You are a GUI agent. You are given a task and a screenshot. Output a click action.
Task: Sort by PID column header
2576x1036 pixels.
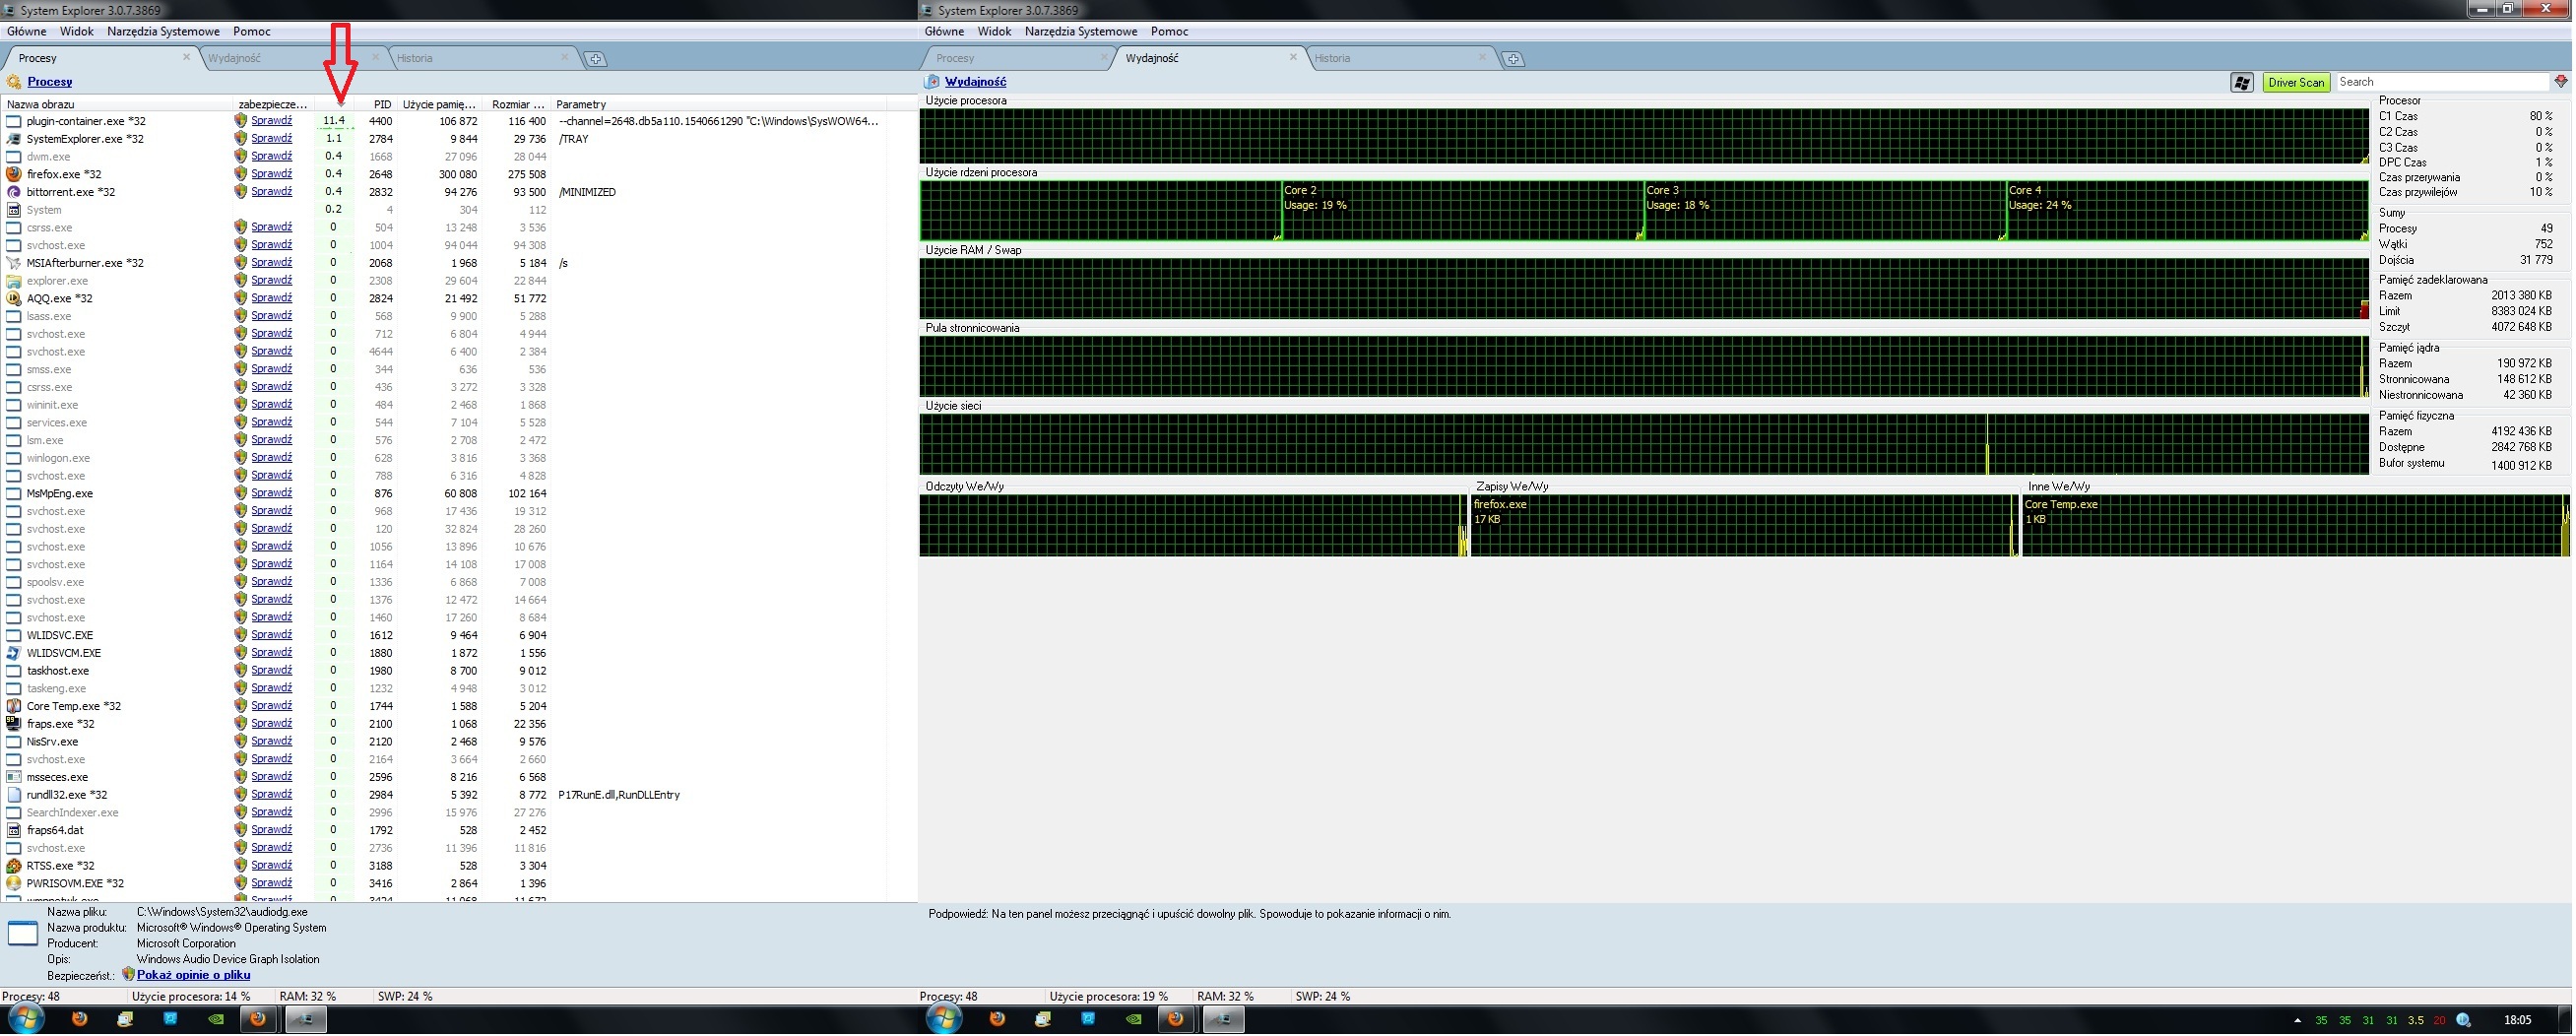(x=377, y=104)
